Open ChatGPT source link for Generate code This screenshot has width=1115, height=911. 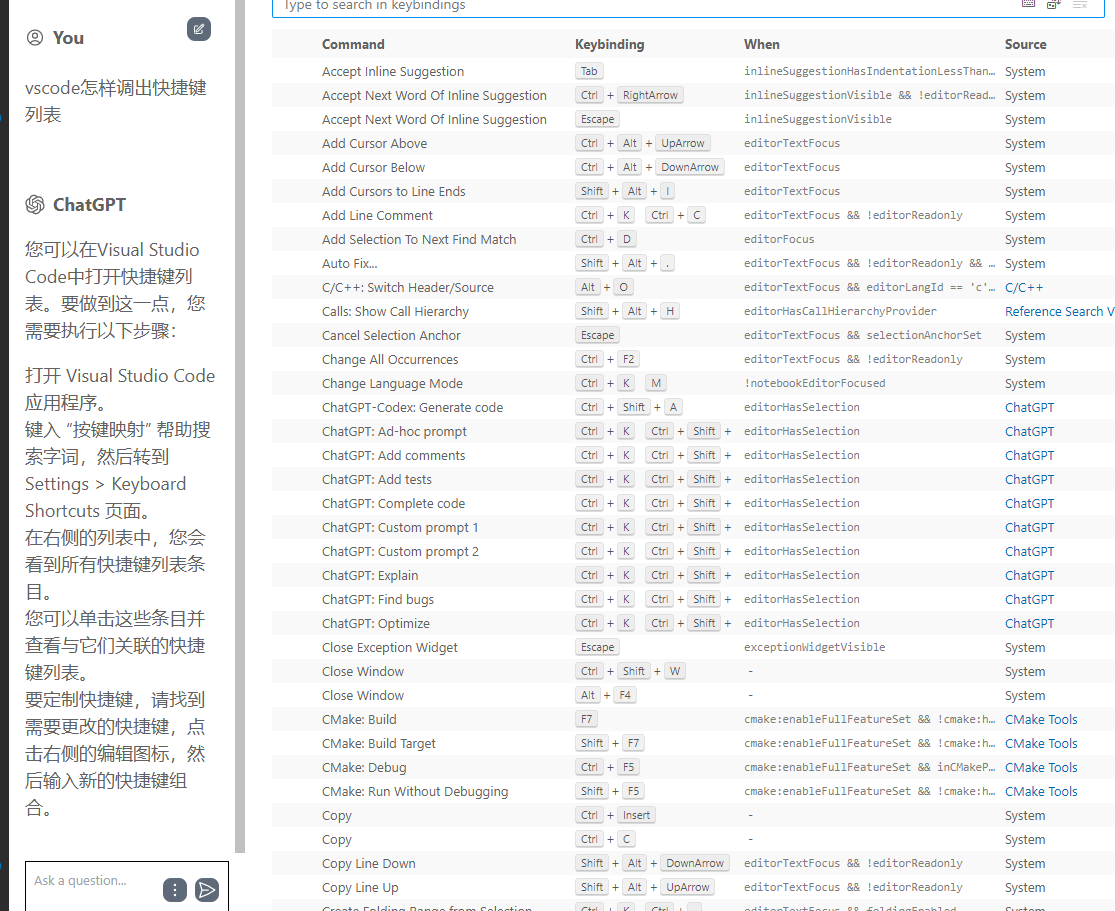[1029, 407]
